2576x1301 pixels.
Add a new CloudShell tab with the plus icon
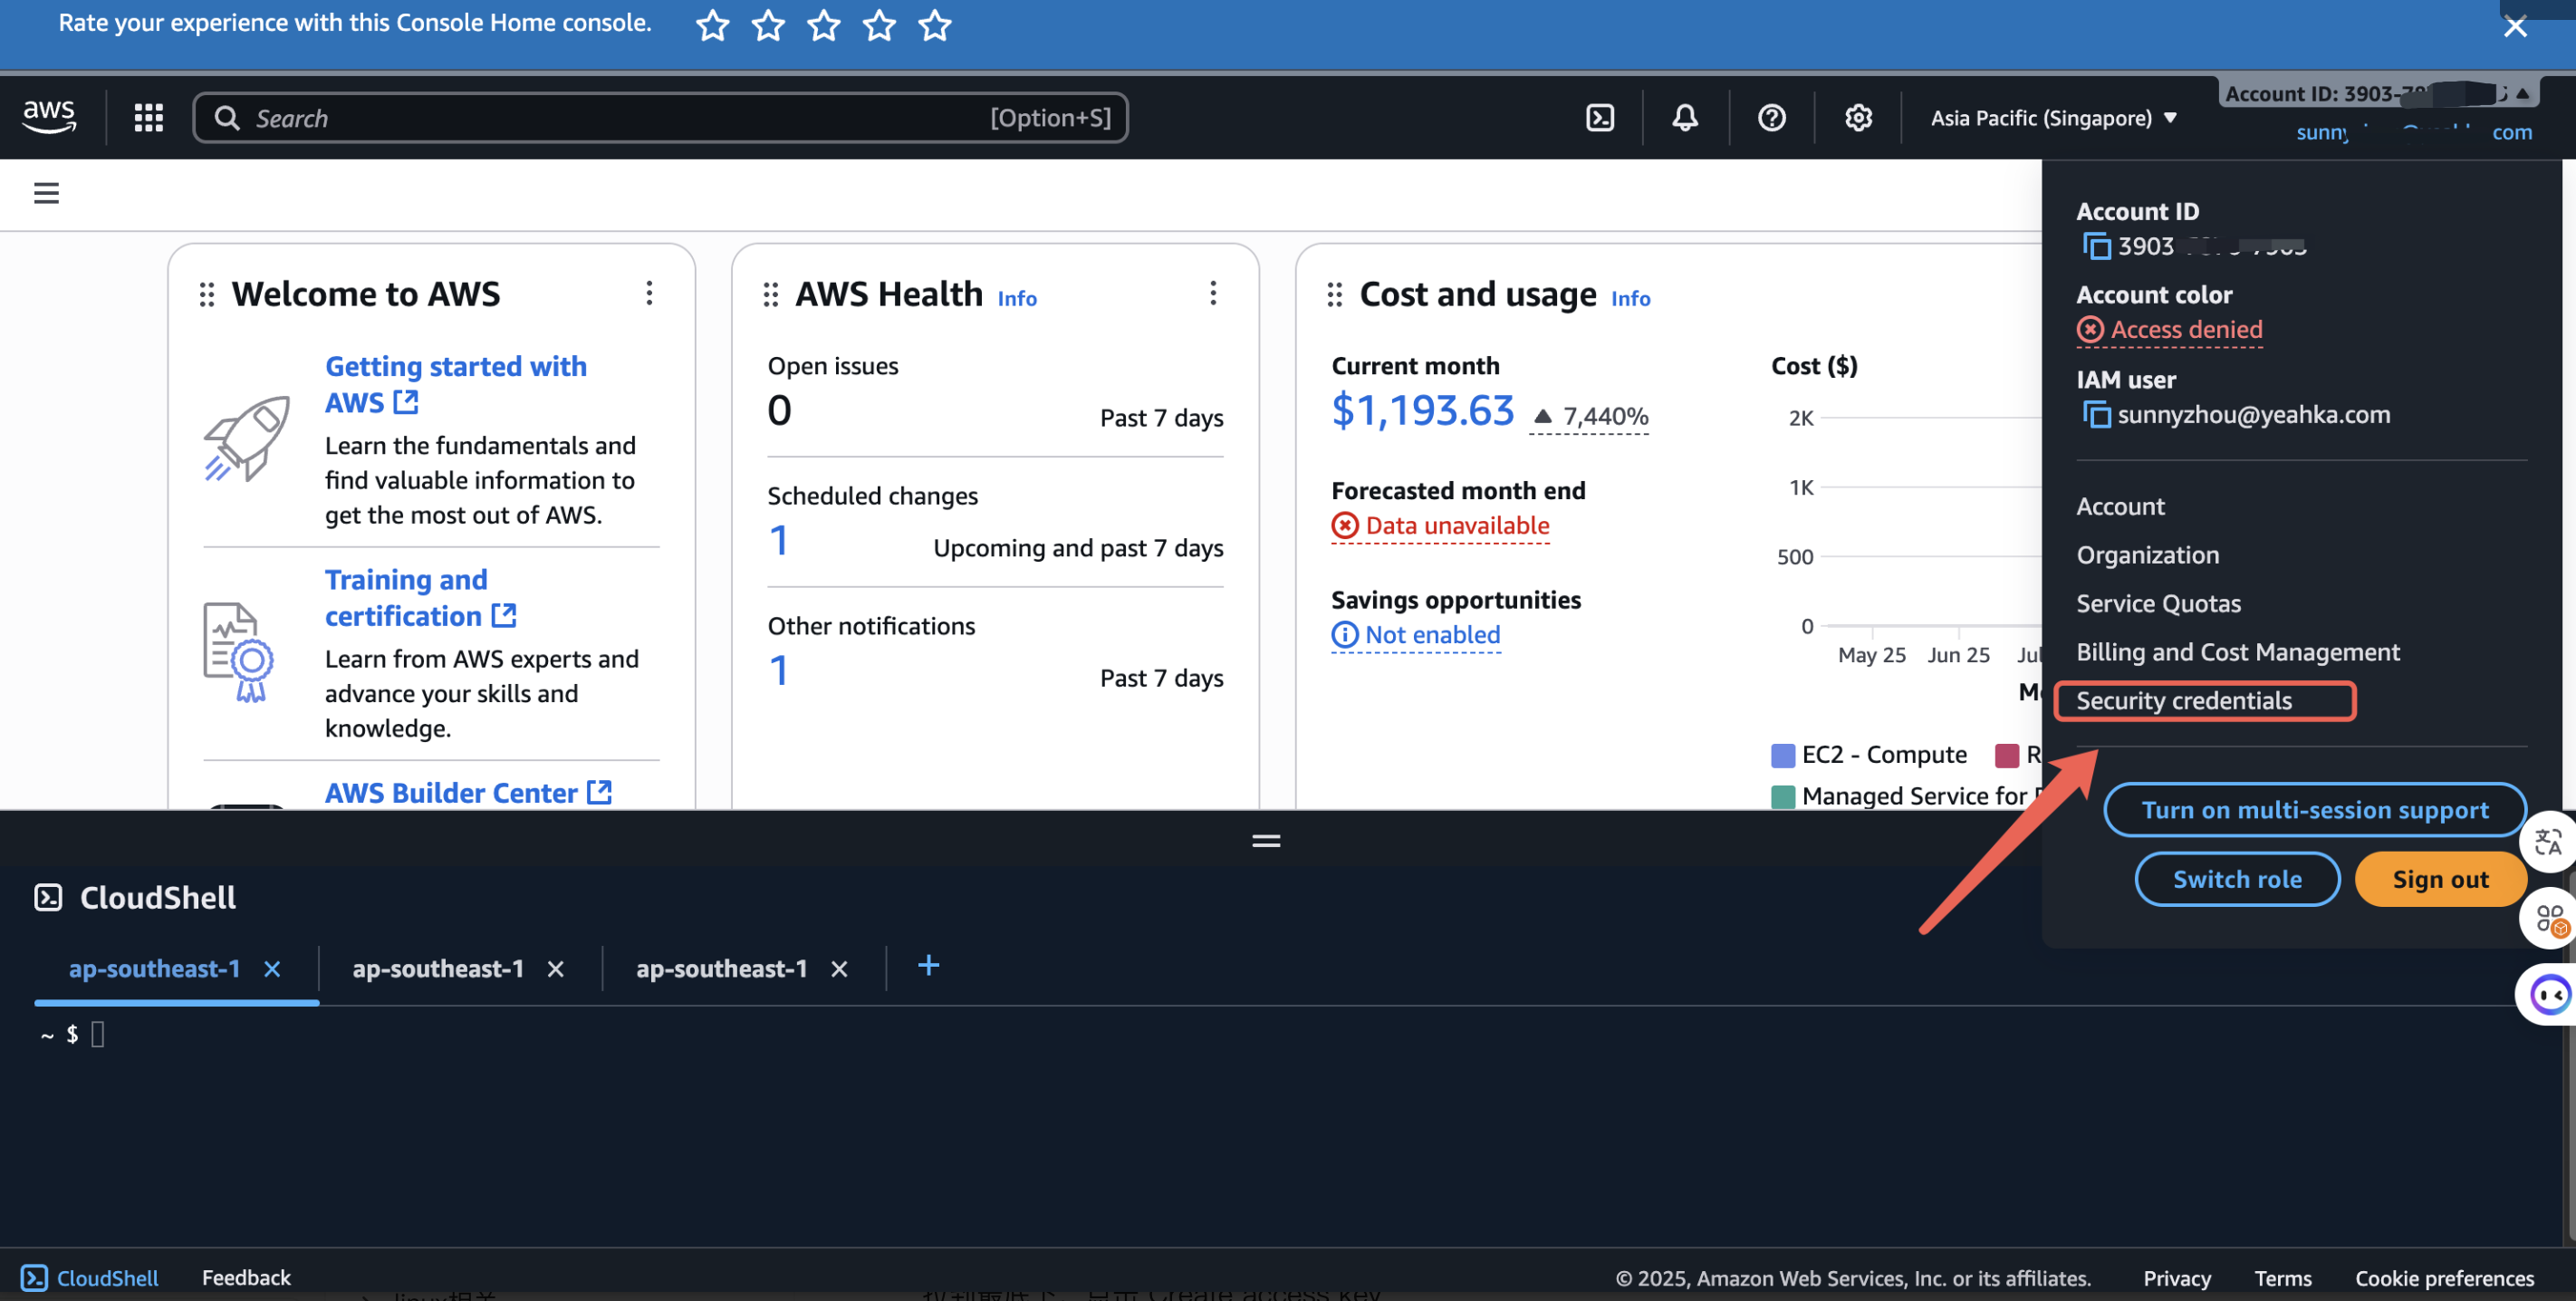point(928,965)
